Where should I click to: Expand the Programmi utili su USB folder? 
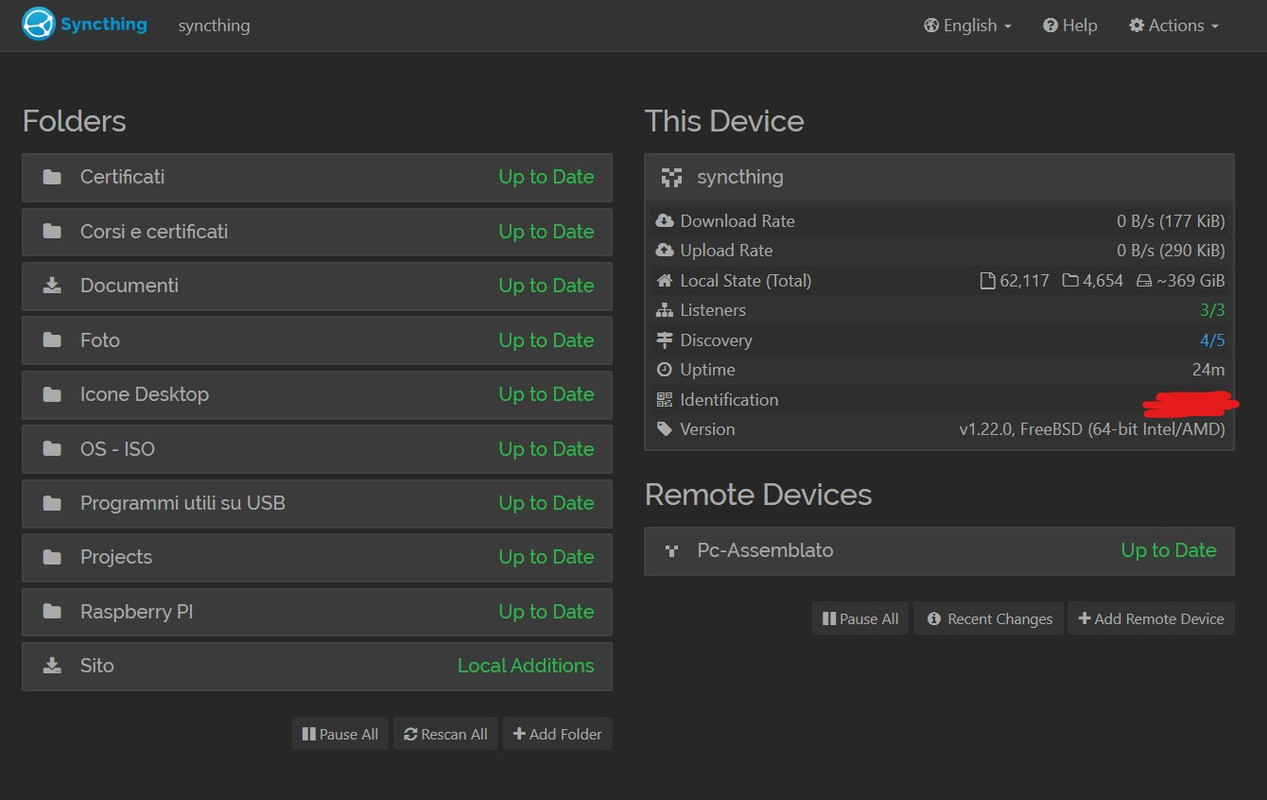tap(317, 504)
